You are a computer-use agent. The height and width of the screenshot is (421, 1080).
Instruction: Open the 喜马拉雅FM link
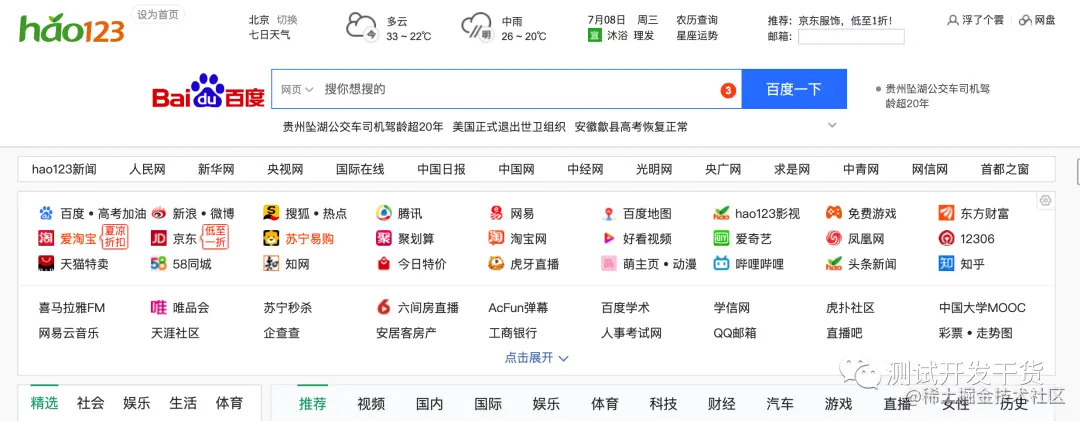pos(72,308)
